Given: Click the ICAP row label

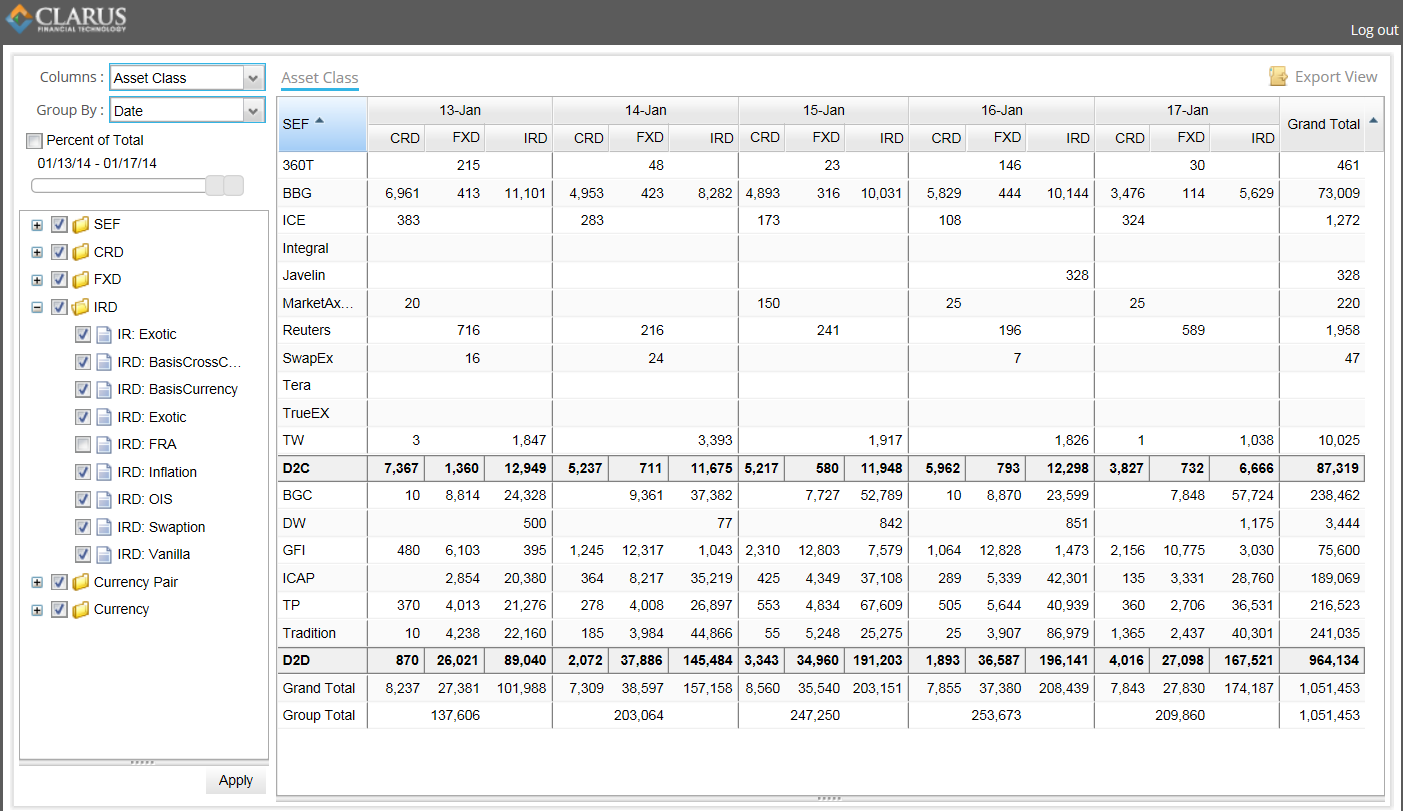Looking at the screenshot, I should click(x=299, y=578).
